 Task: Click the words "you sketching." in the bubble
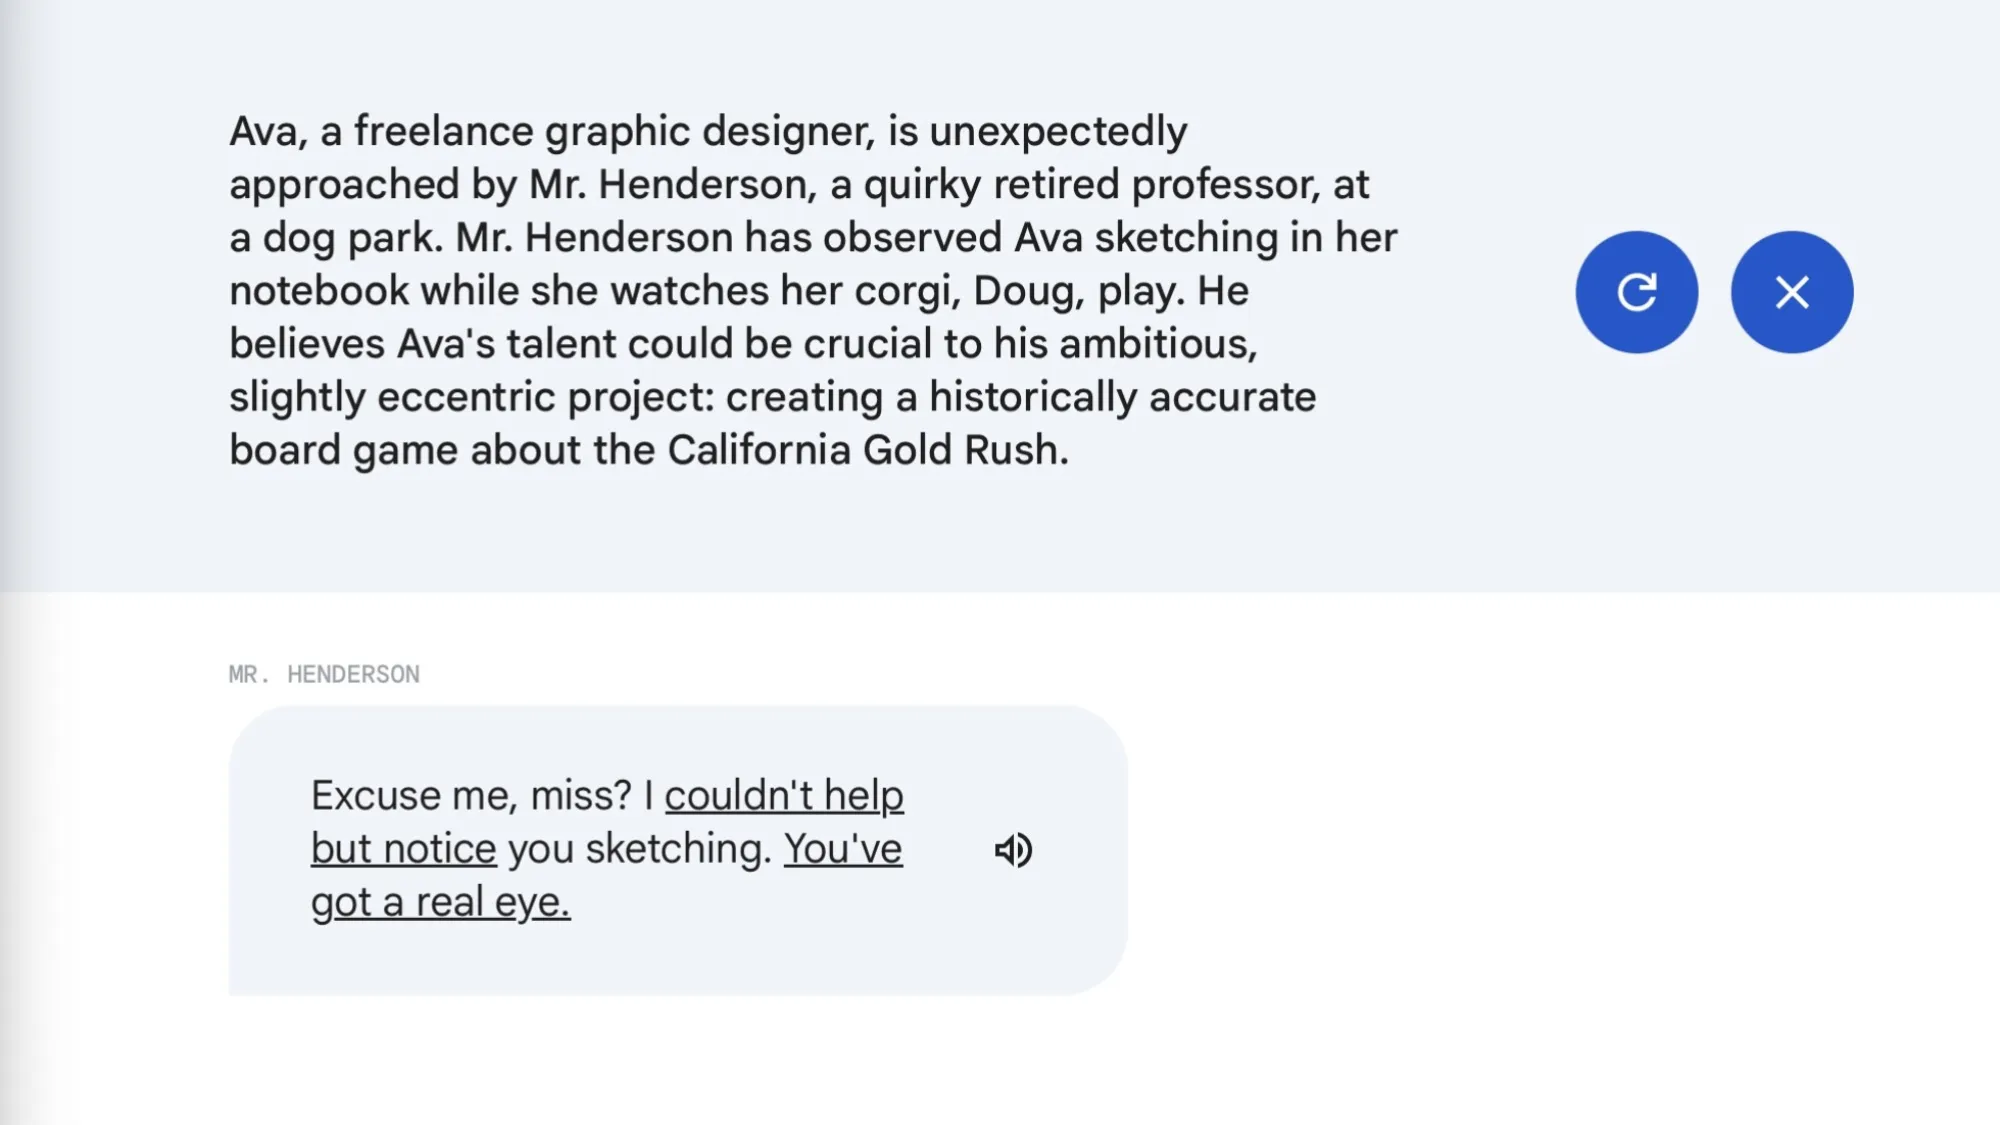click(x=640, y=849)
